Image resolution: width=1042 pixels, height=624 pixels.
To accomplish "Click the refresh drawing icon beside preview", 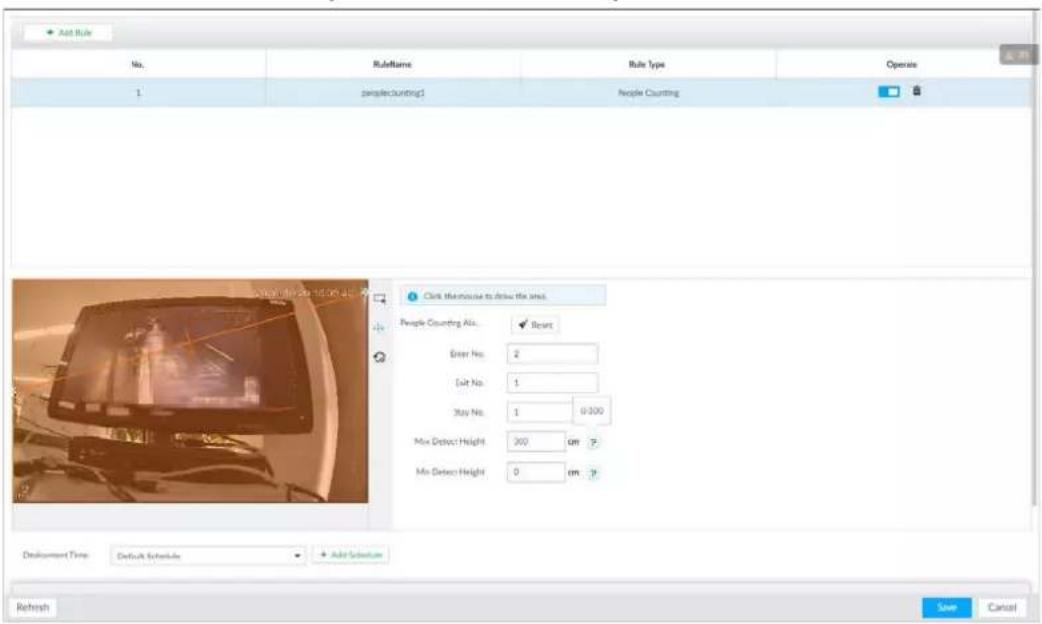I will click(x=379, y=358).
